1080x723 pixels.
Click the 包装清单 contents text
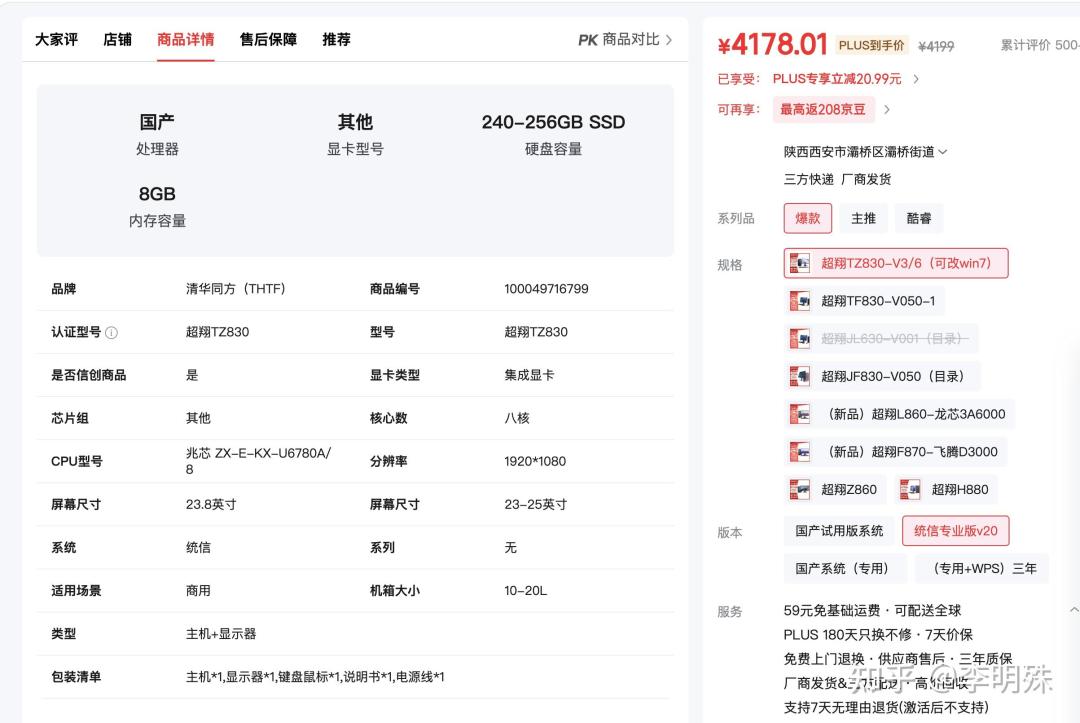[315, 677]
